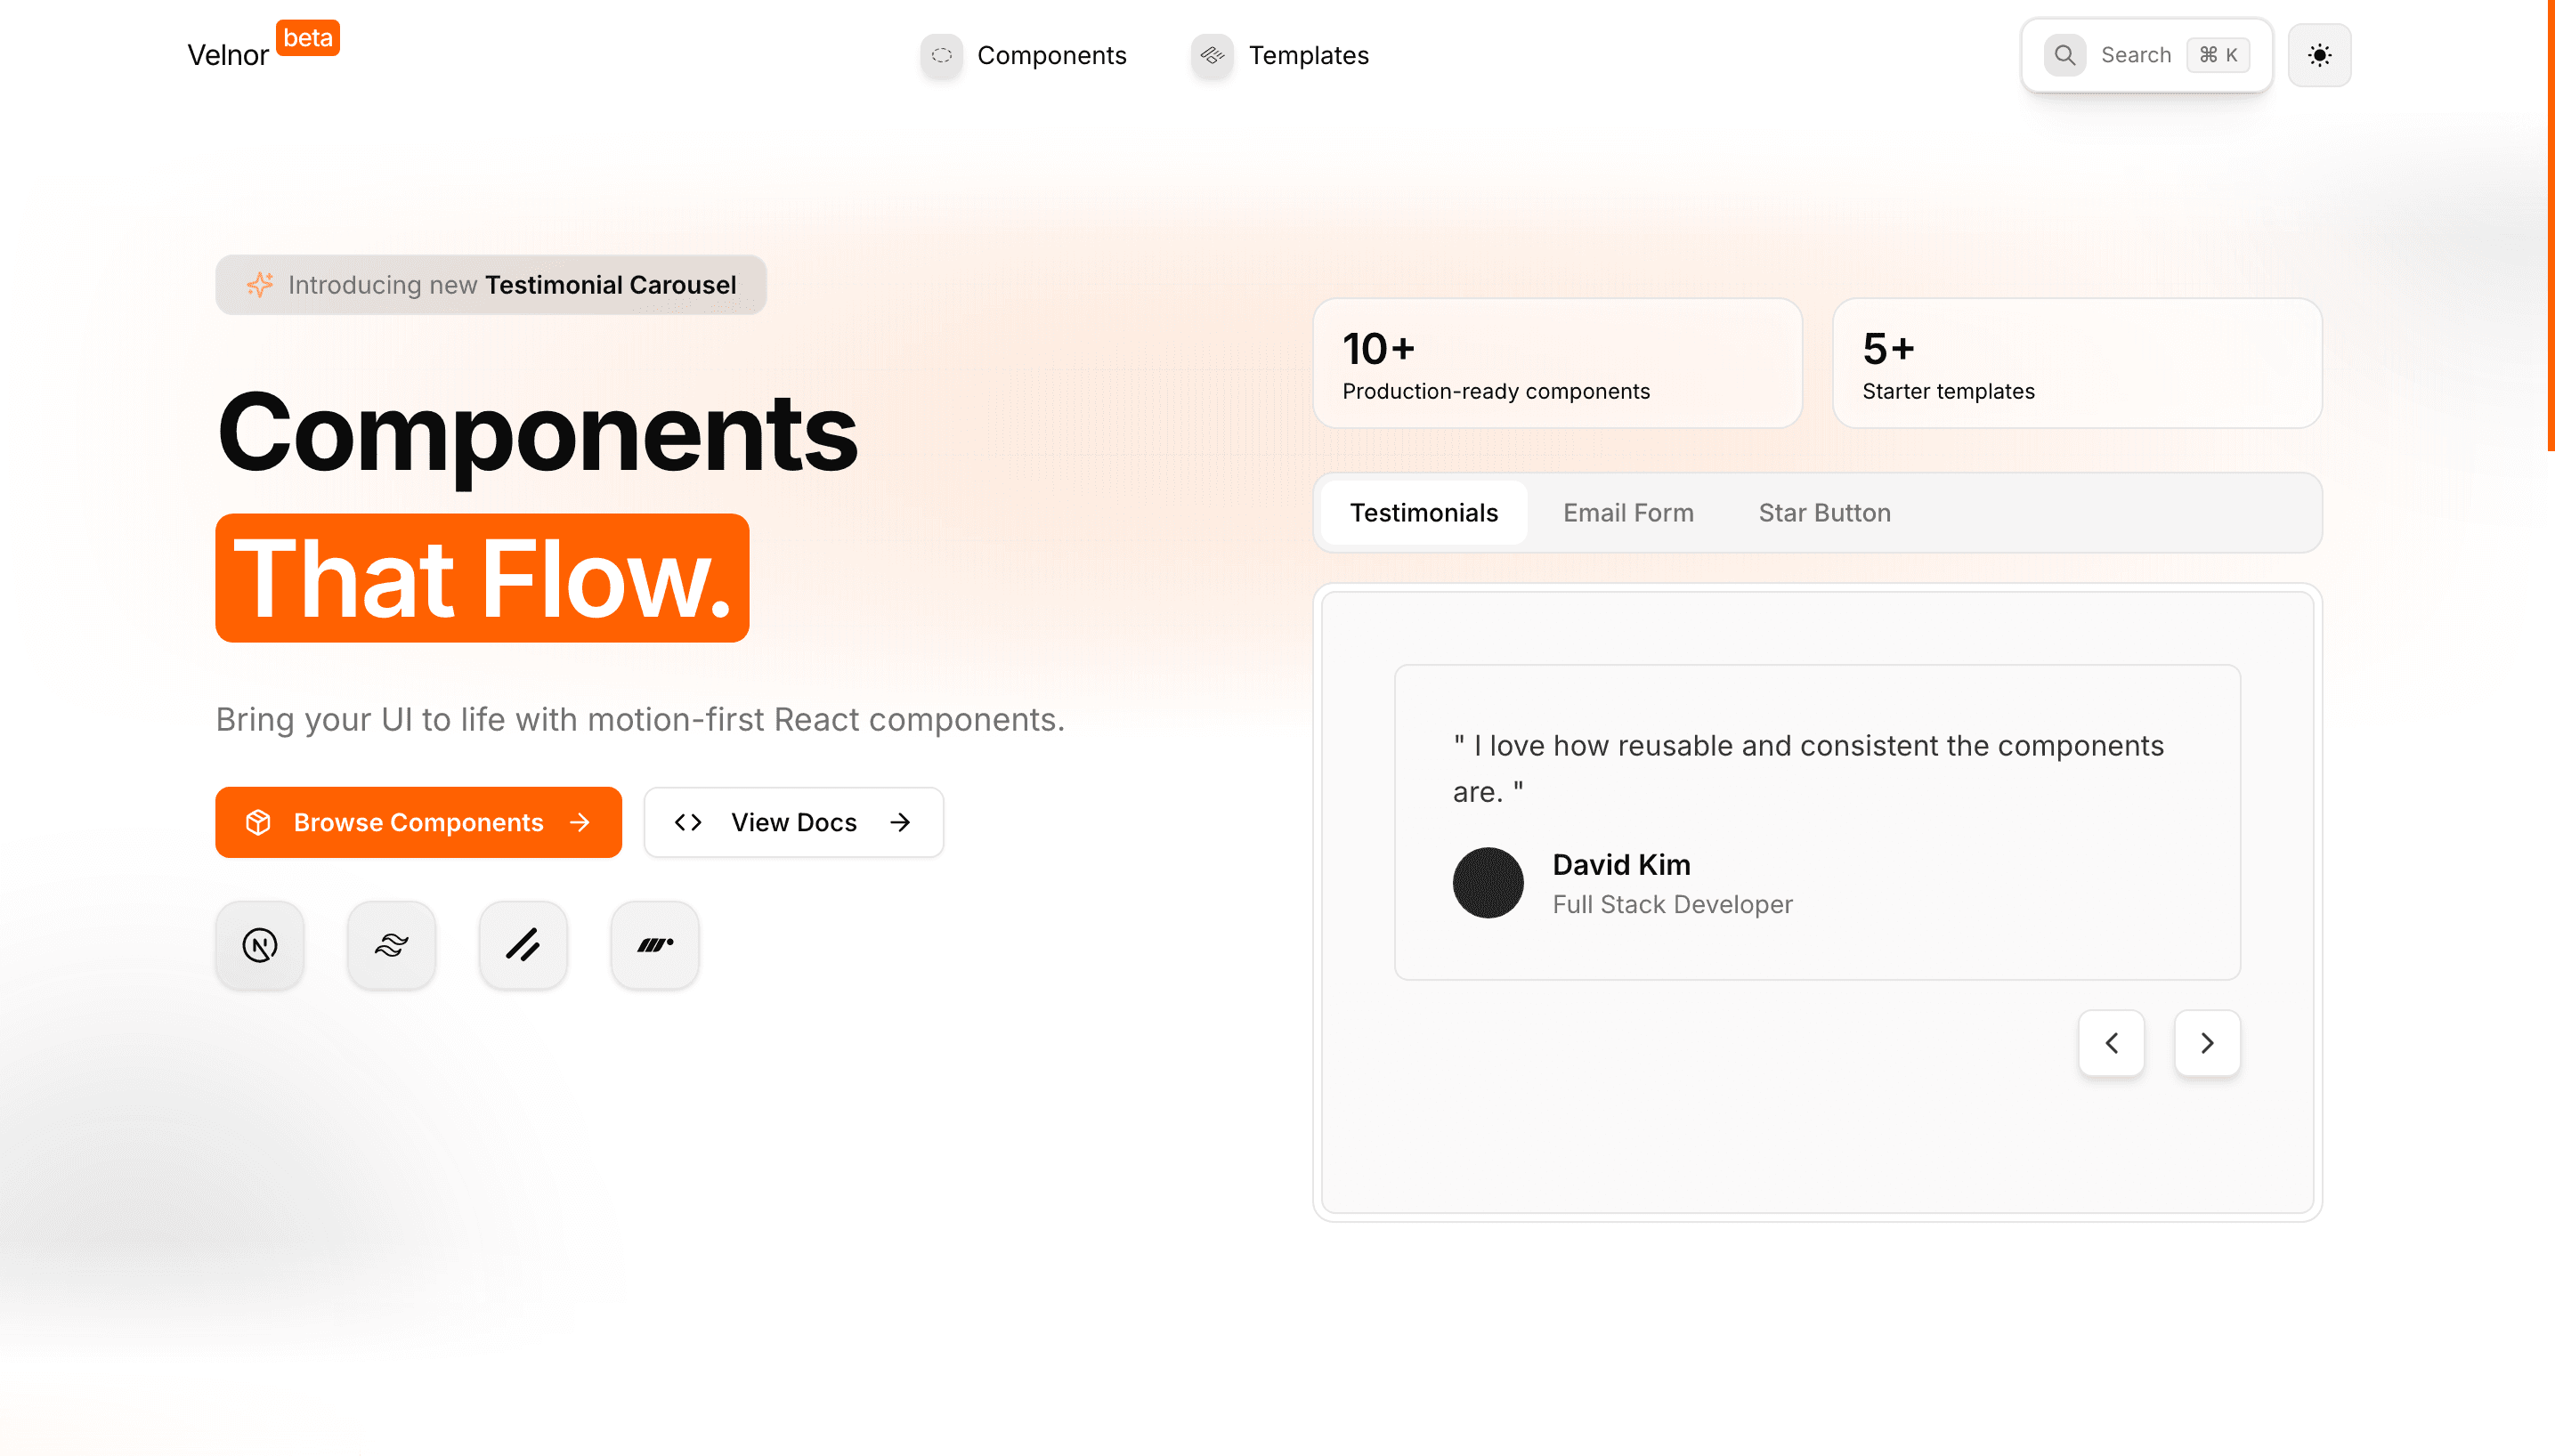2555x1456 pixels.
Task: Go back using the left carousel arrow
Action: [x=2112, y=1043]
